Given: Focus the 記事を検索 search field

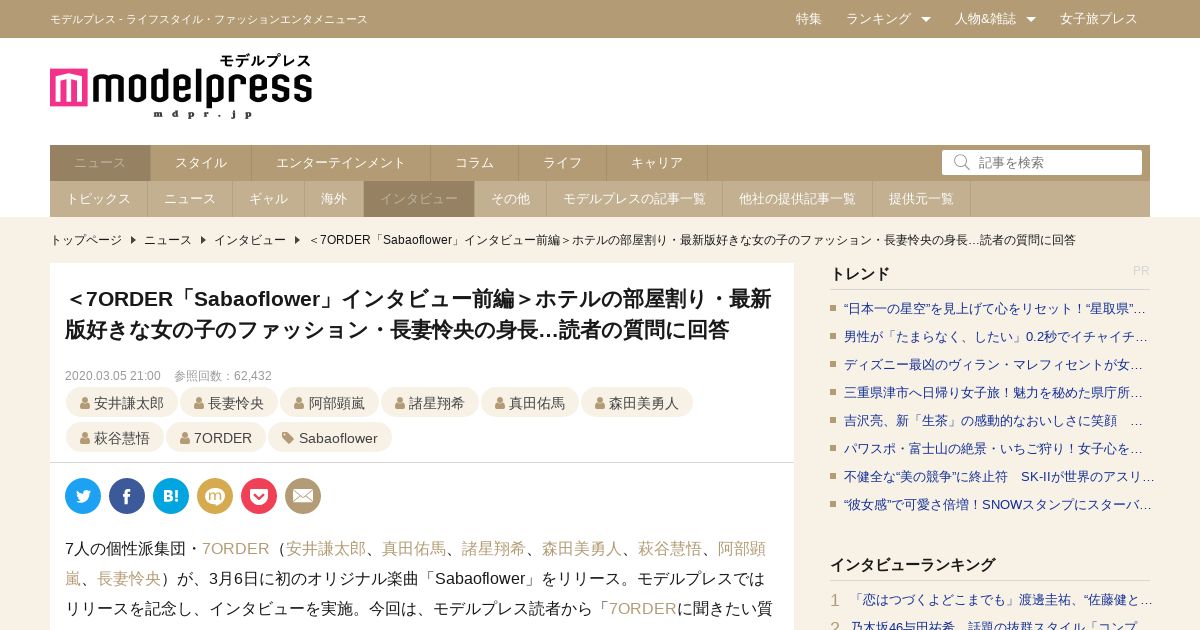Looking at the screenshot, I should tap(1042, 162).
